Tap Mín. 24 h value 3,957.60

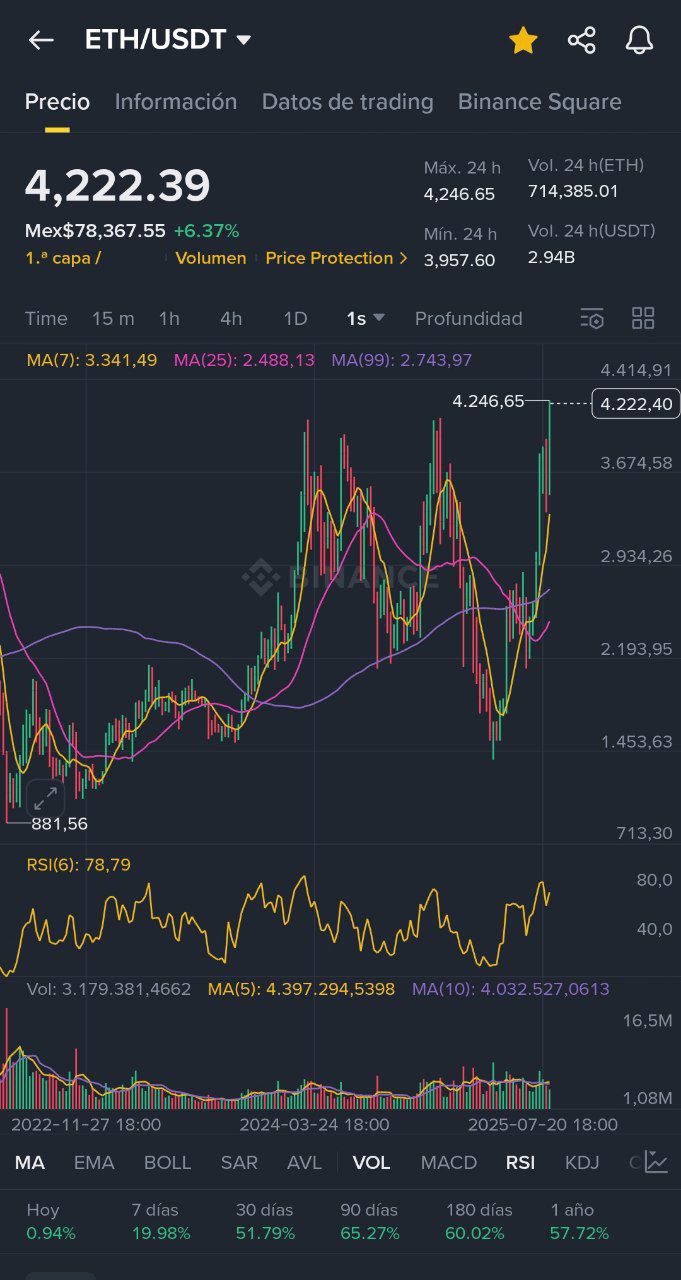pyautogui.click(x=459, y=260)
